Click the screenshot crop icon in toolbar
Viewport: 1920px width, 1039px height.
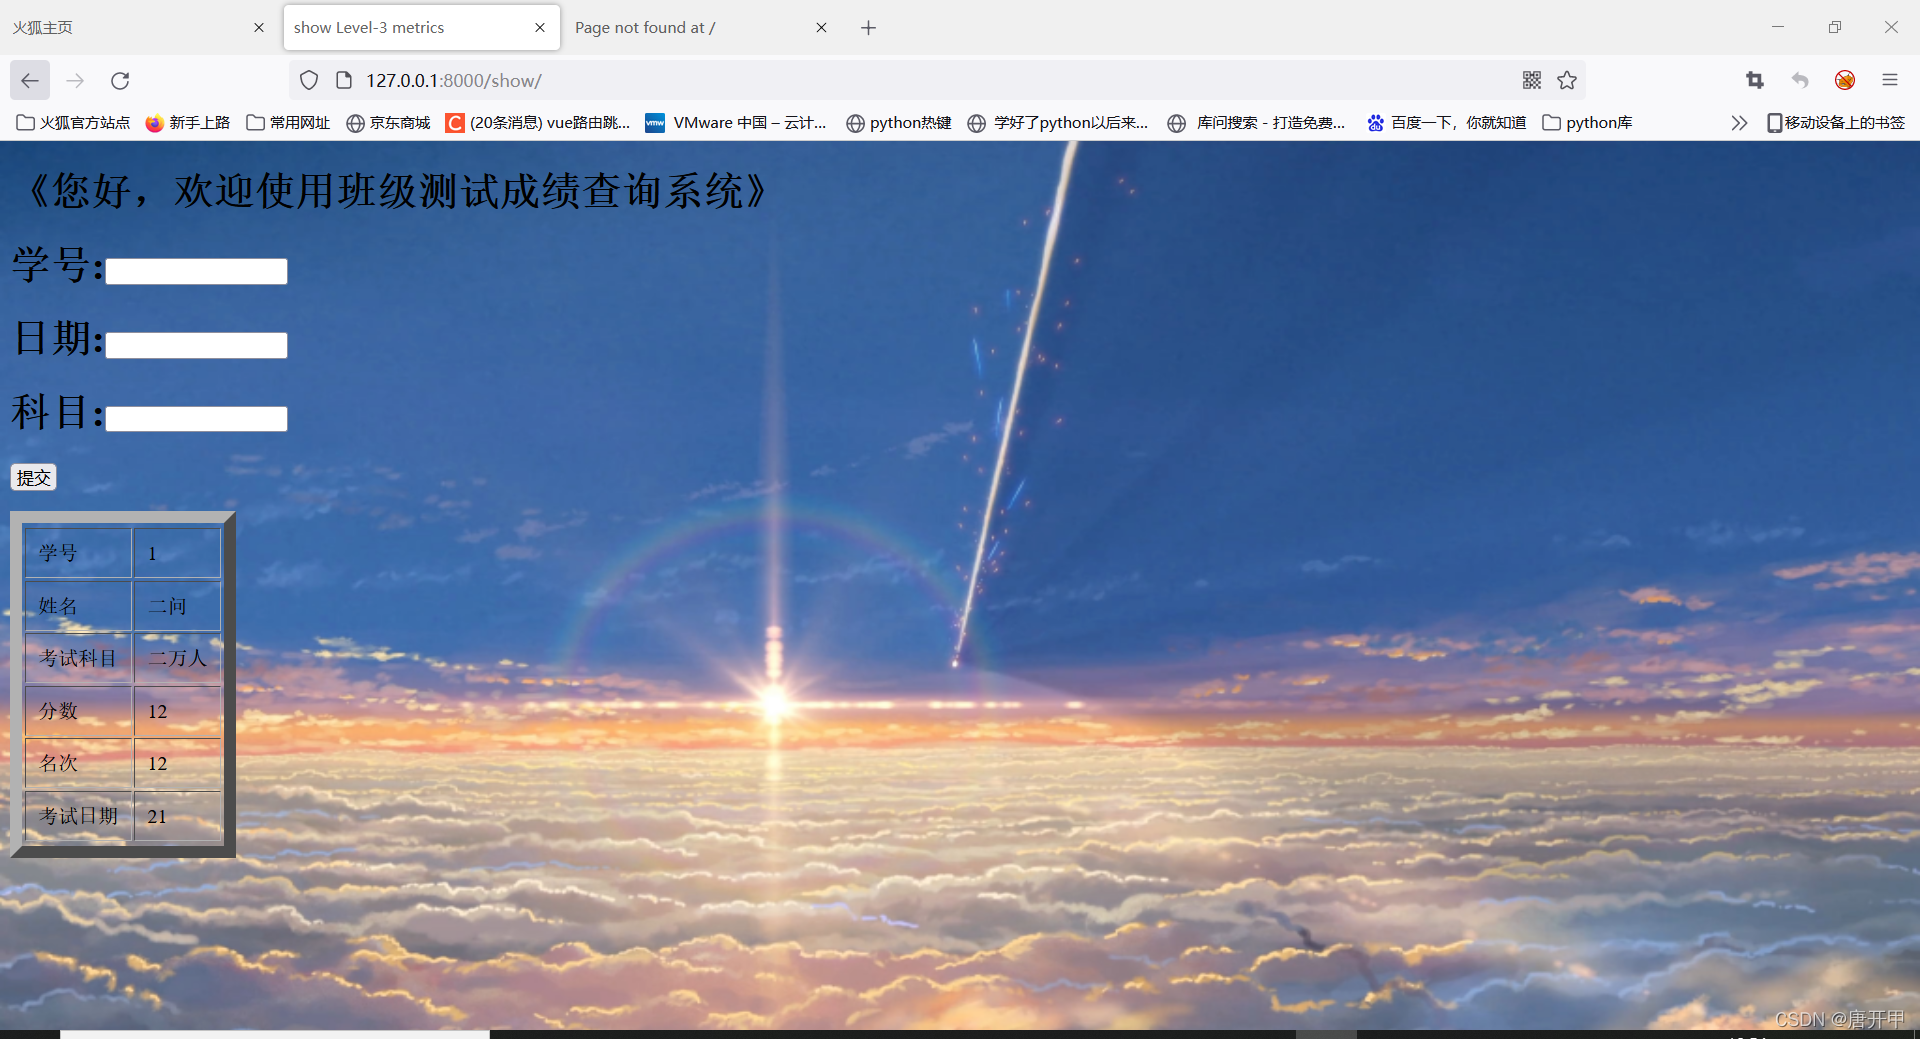pos(1755,80)
